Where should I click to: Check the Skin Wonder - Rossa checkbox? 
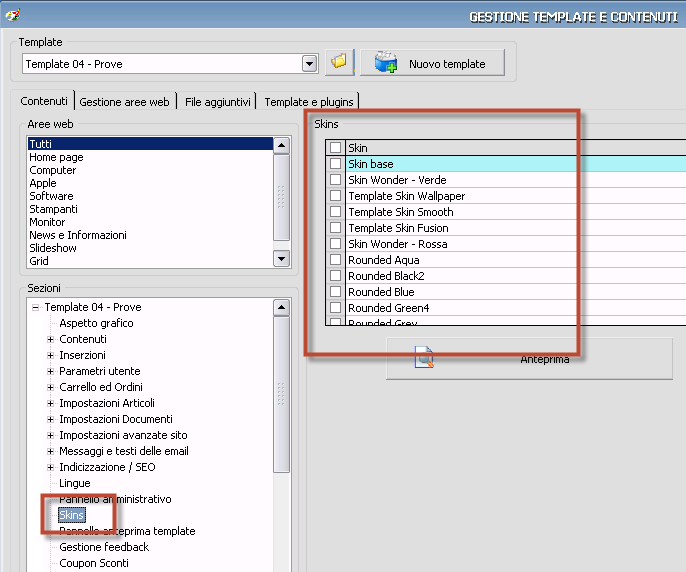(336, 244)
